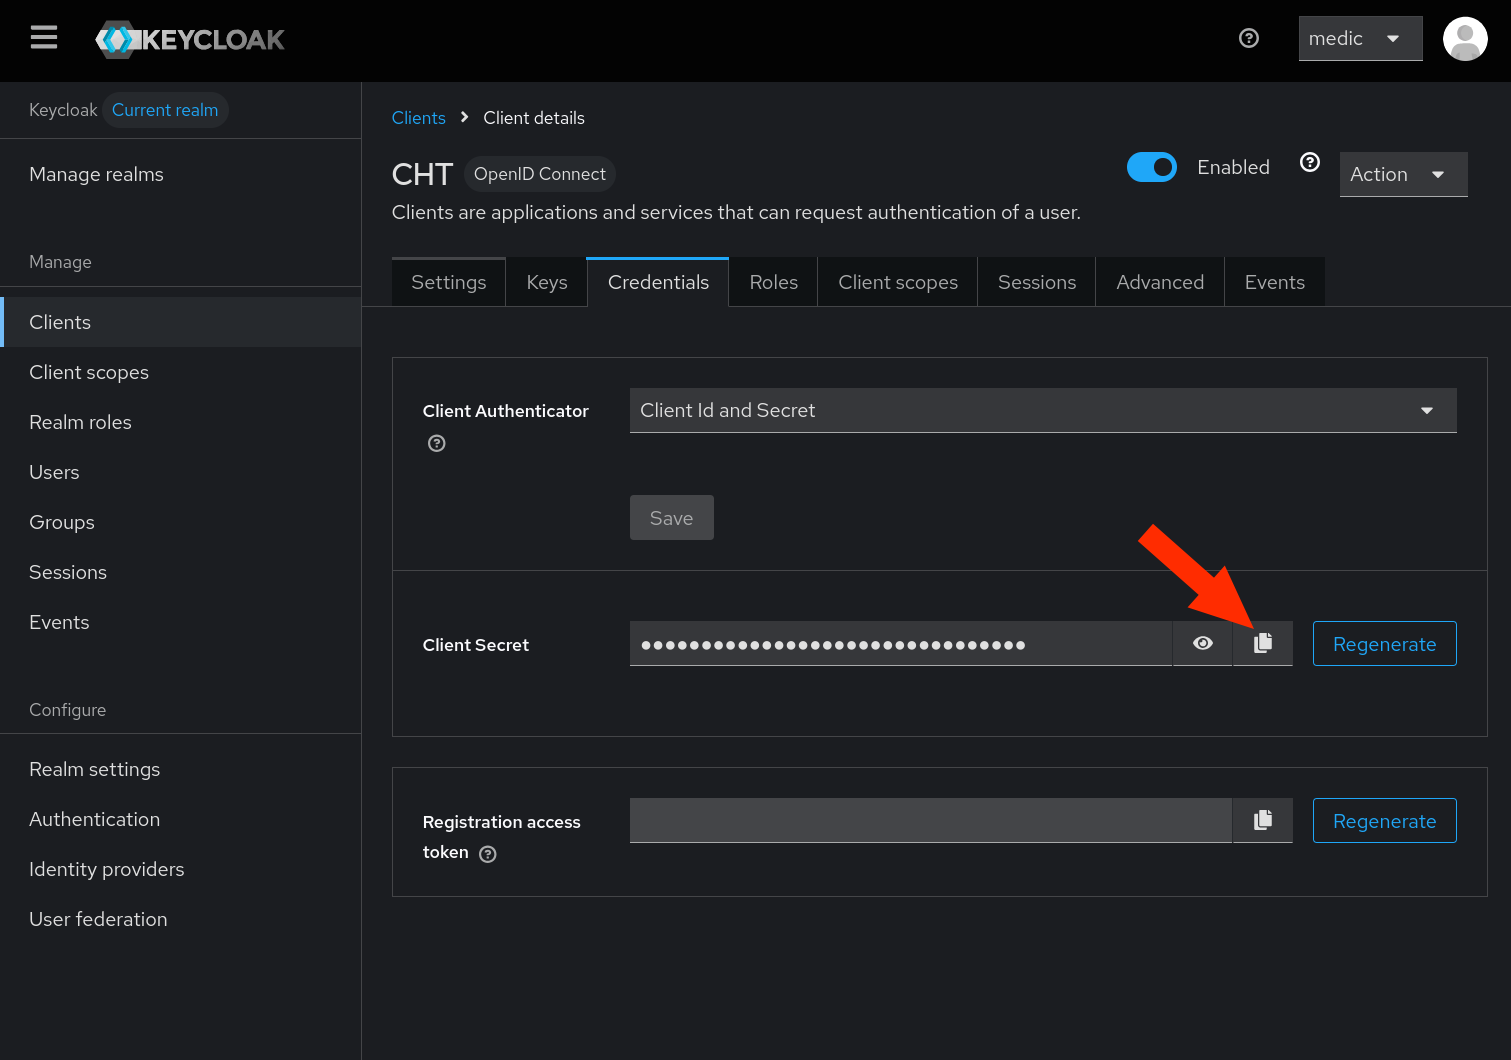The width and height of the screenshot is (1511, 1060).
Task: Open the help icon in top bar
Action: [x=1249, y=38]
